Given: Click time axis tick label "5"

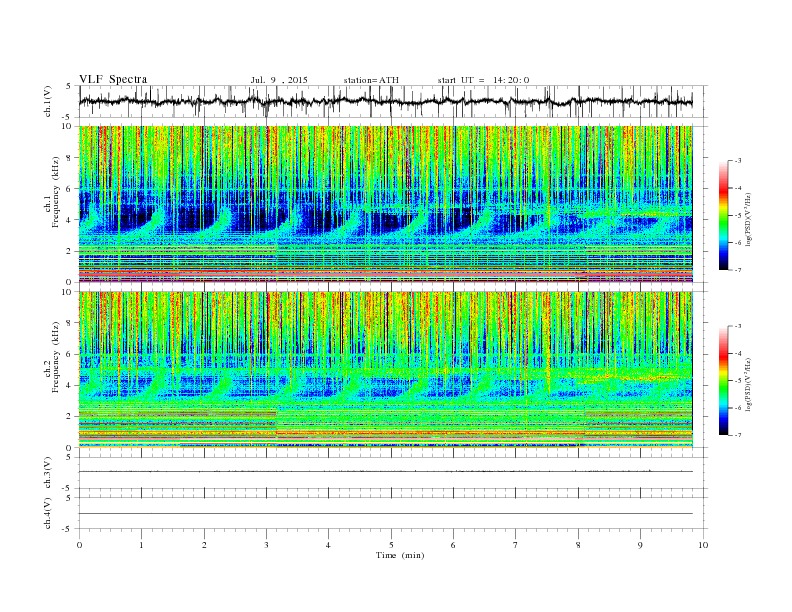Looking at the screenshot, I should coord(391,545).
